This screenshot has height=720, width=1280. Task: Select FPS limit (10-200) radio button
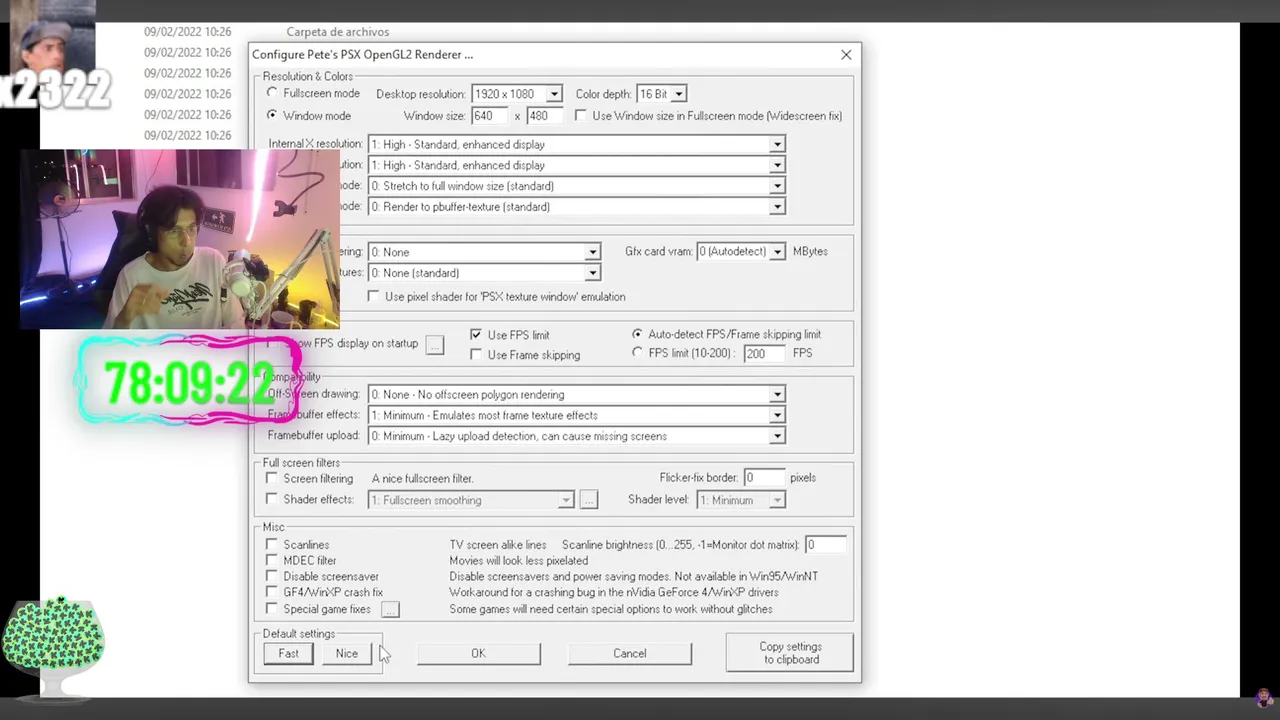click(x=637, y=353)
